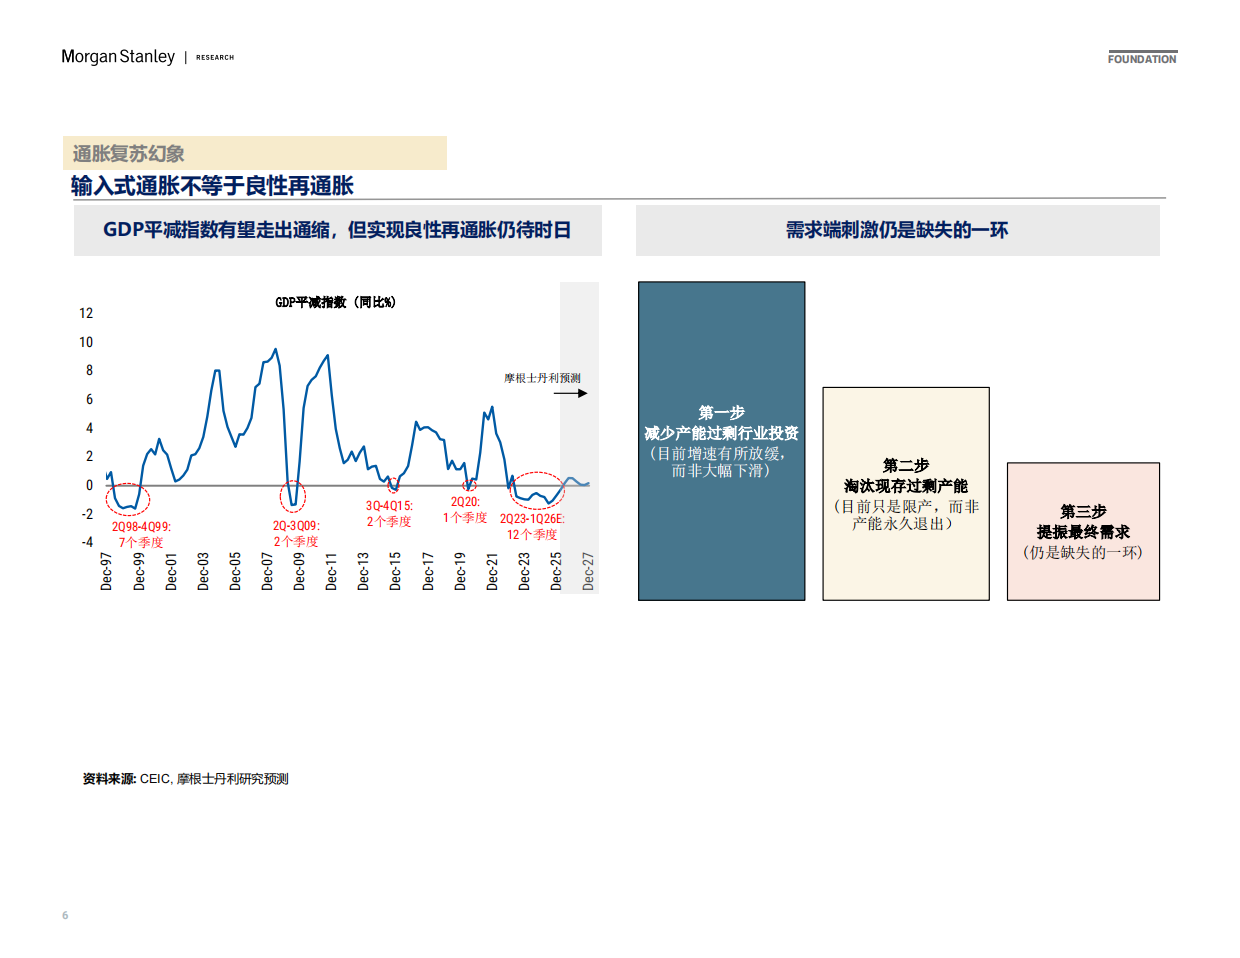
Task: Click the 资料来源 CEIC source line
Action: coord(185,778)
